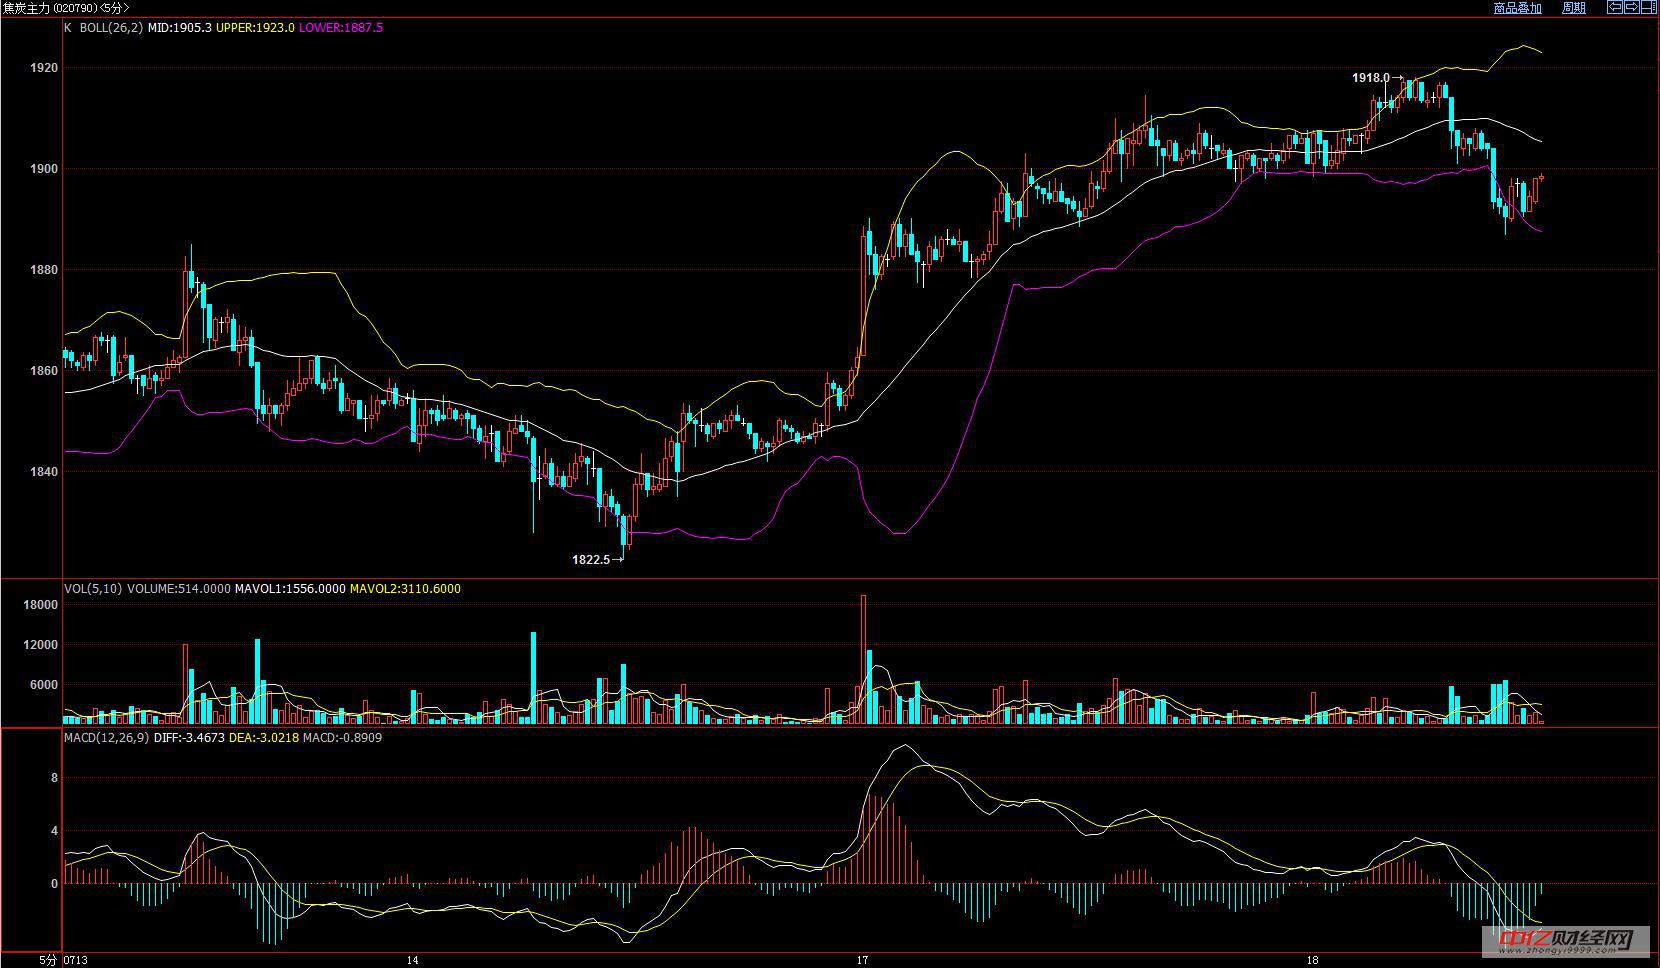Viewport: 1660px width, 968px height.
Task: Click the 焦炭主力 (020790) chart title
Action: [65, 7]
